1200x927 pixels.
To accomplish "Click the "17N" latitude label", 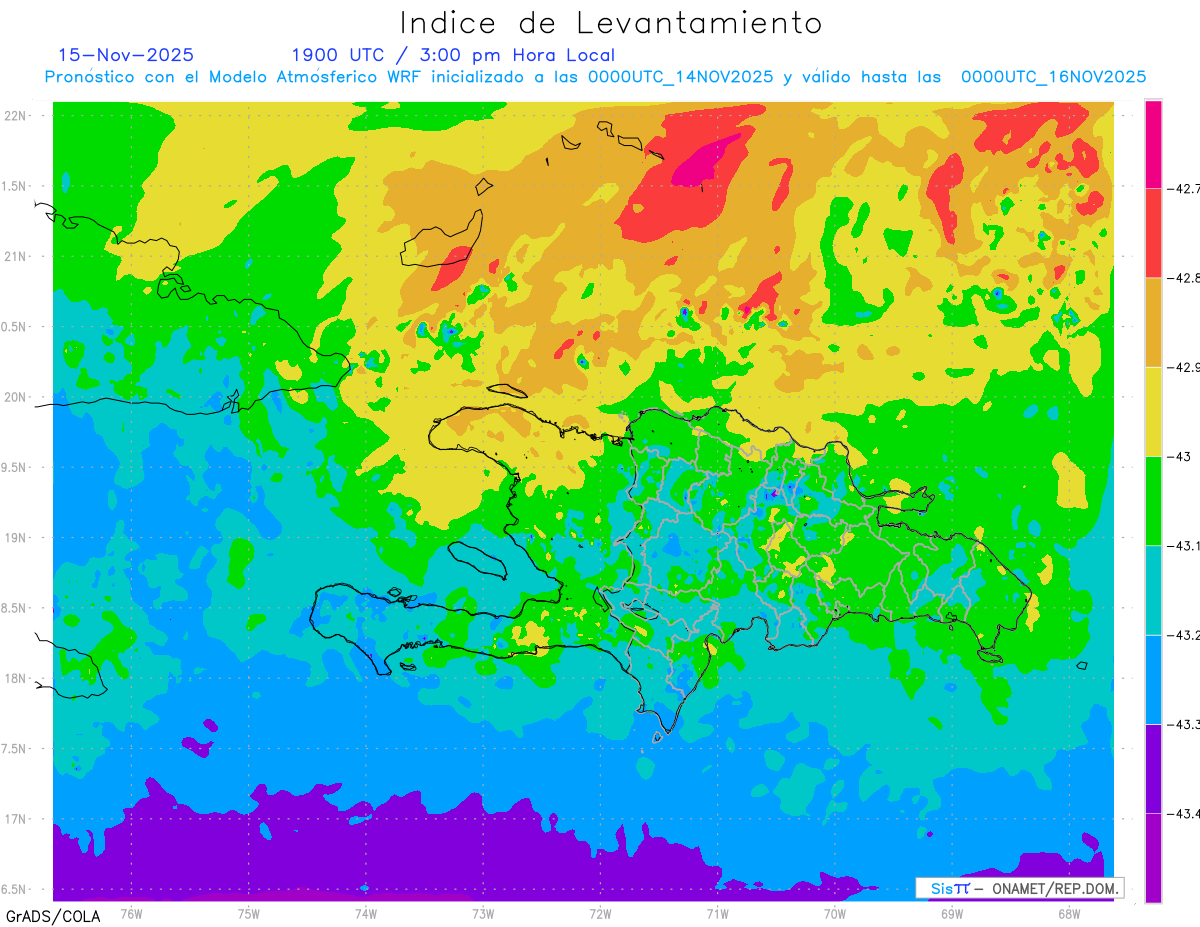I will pos(15,819).
